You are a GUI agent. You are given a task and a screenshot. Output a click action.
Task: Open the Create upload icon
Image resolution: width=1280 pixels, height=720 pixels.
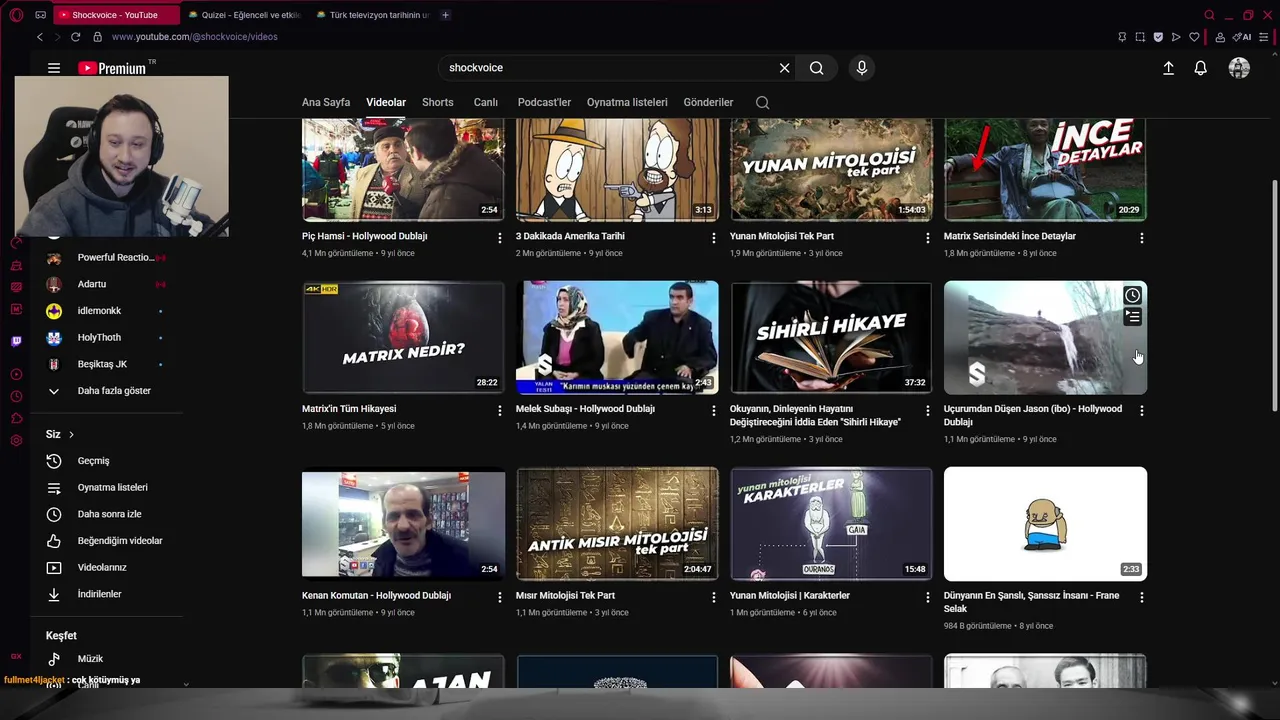(1168, 68)
